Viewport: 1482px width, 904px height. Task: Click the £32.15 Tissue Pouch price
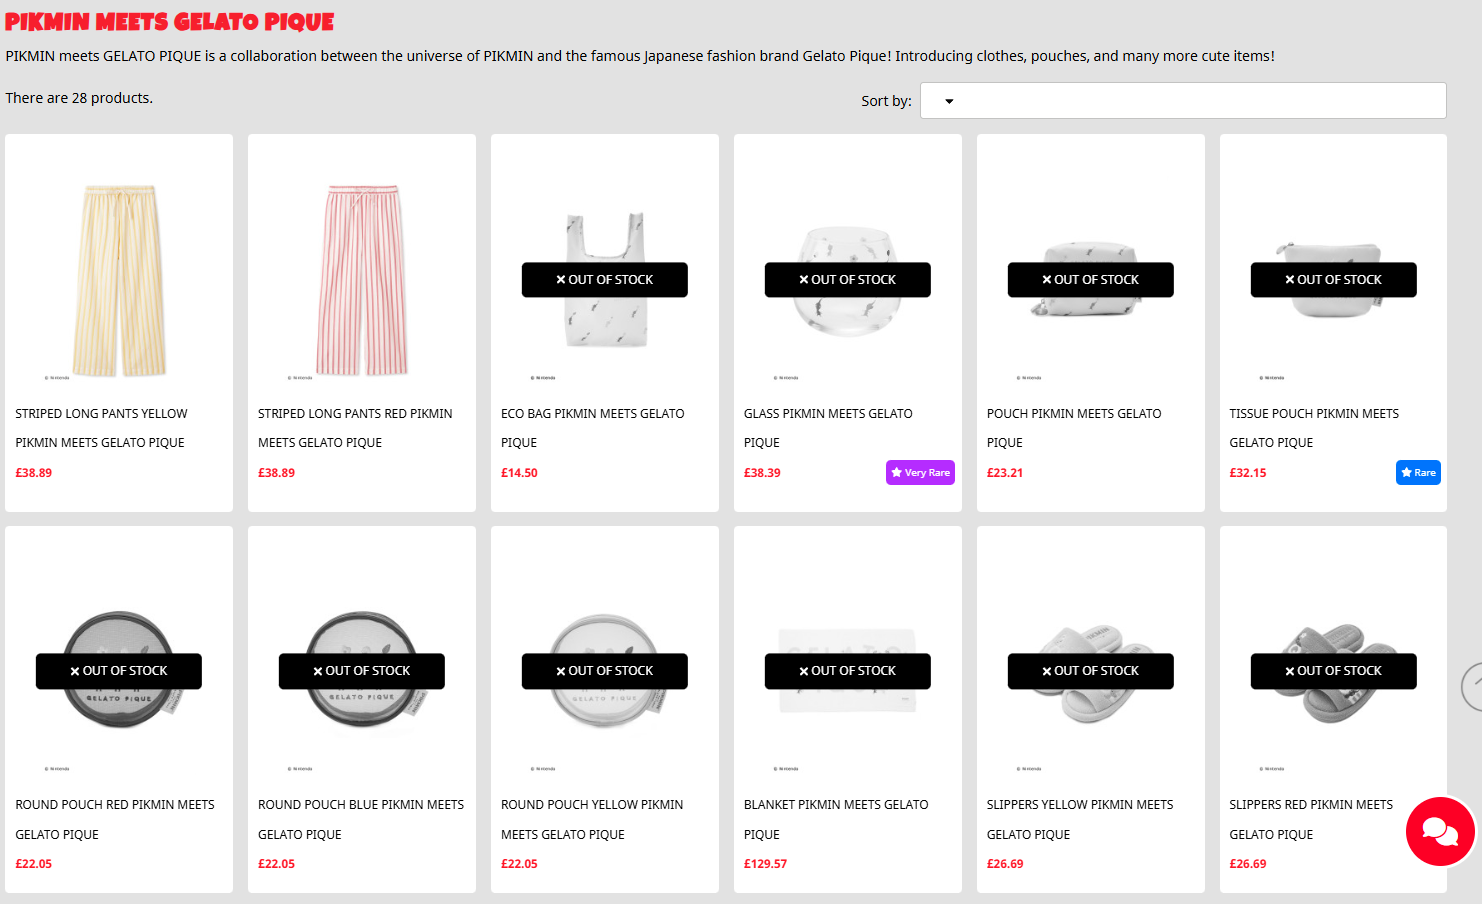click(1248, 473)
